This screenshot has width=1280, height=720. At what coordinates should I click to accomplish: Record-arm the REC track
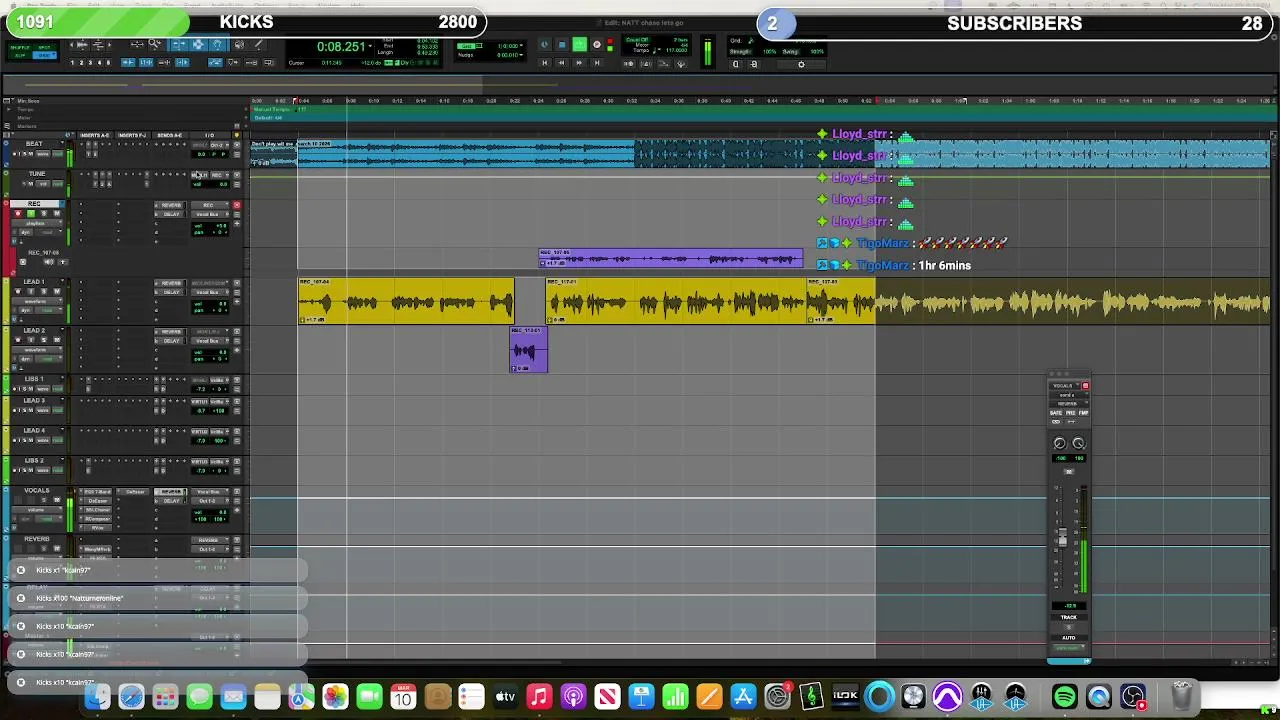tap(18, 213)
